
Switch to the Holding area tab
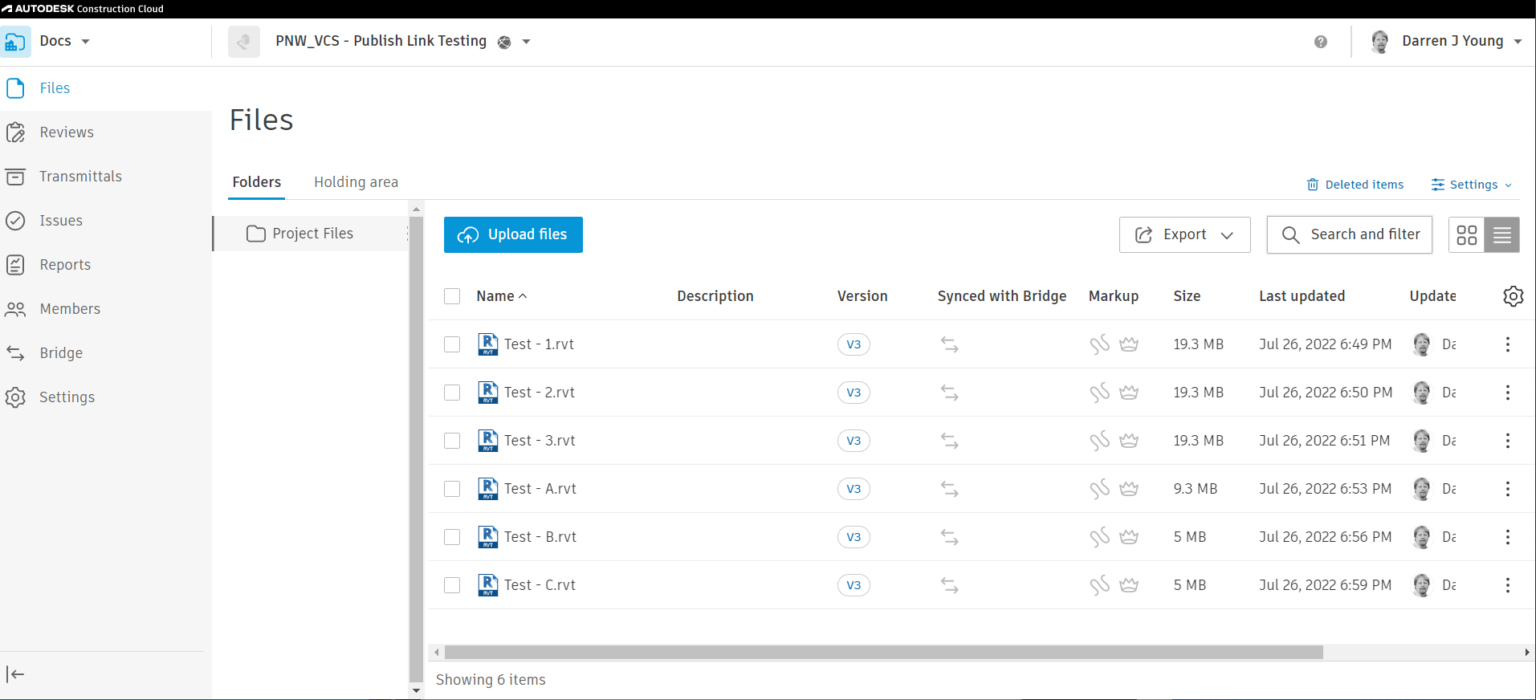(356, 182)
